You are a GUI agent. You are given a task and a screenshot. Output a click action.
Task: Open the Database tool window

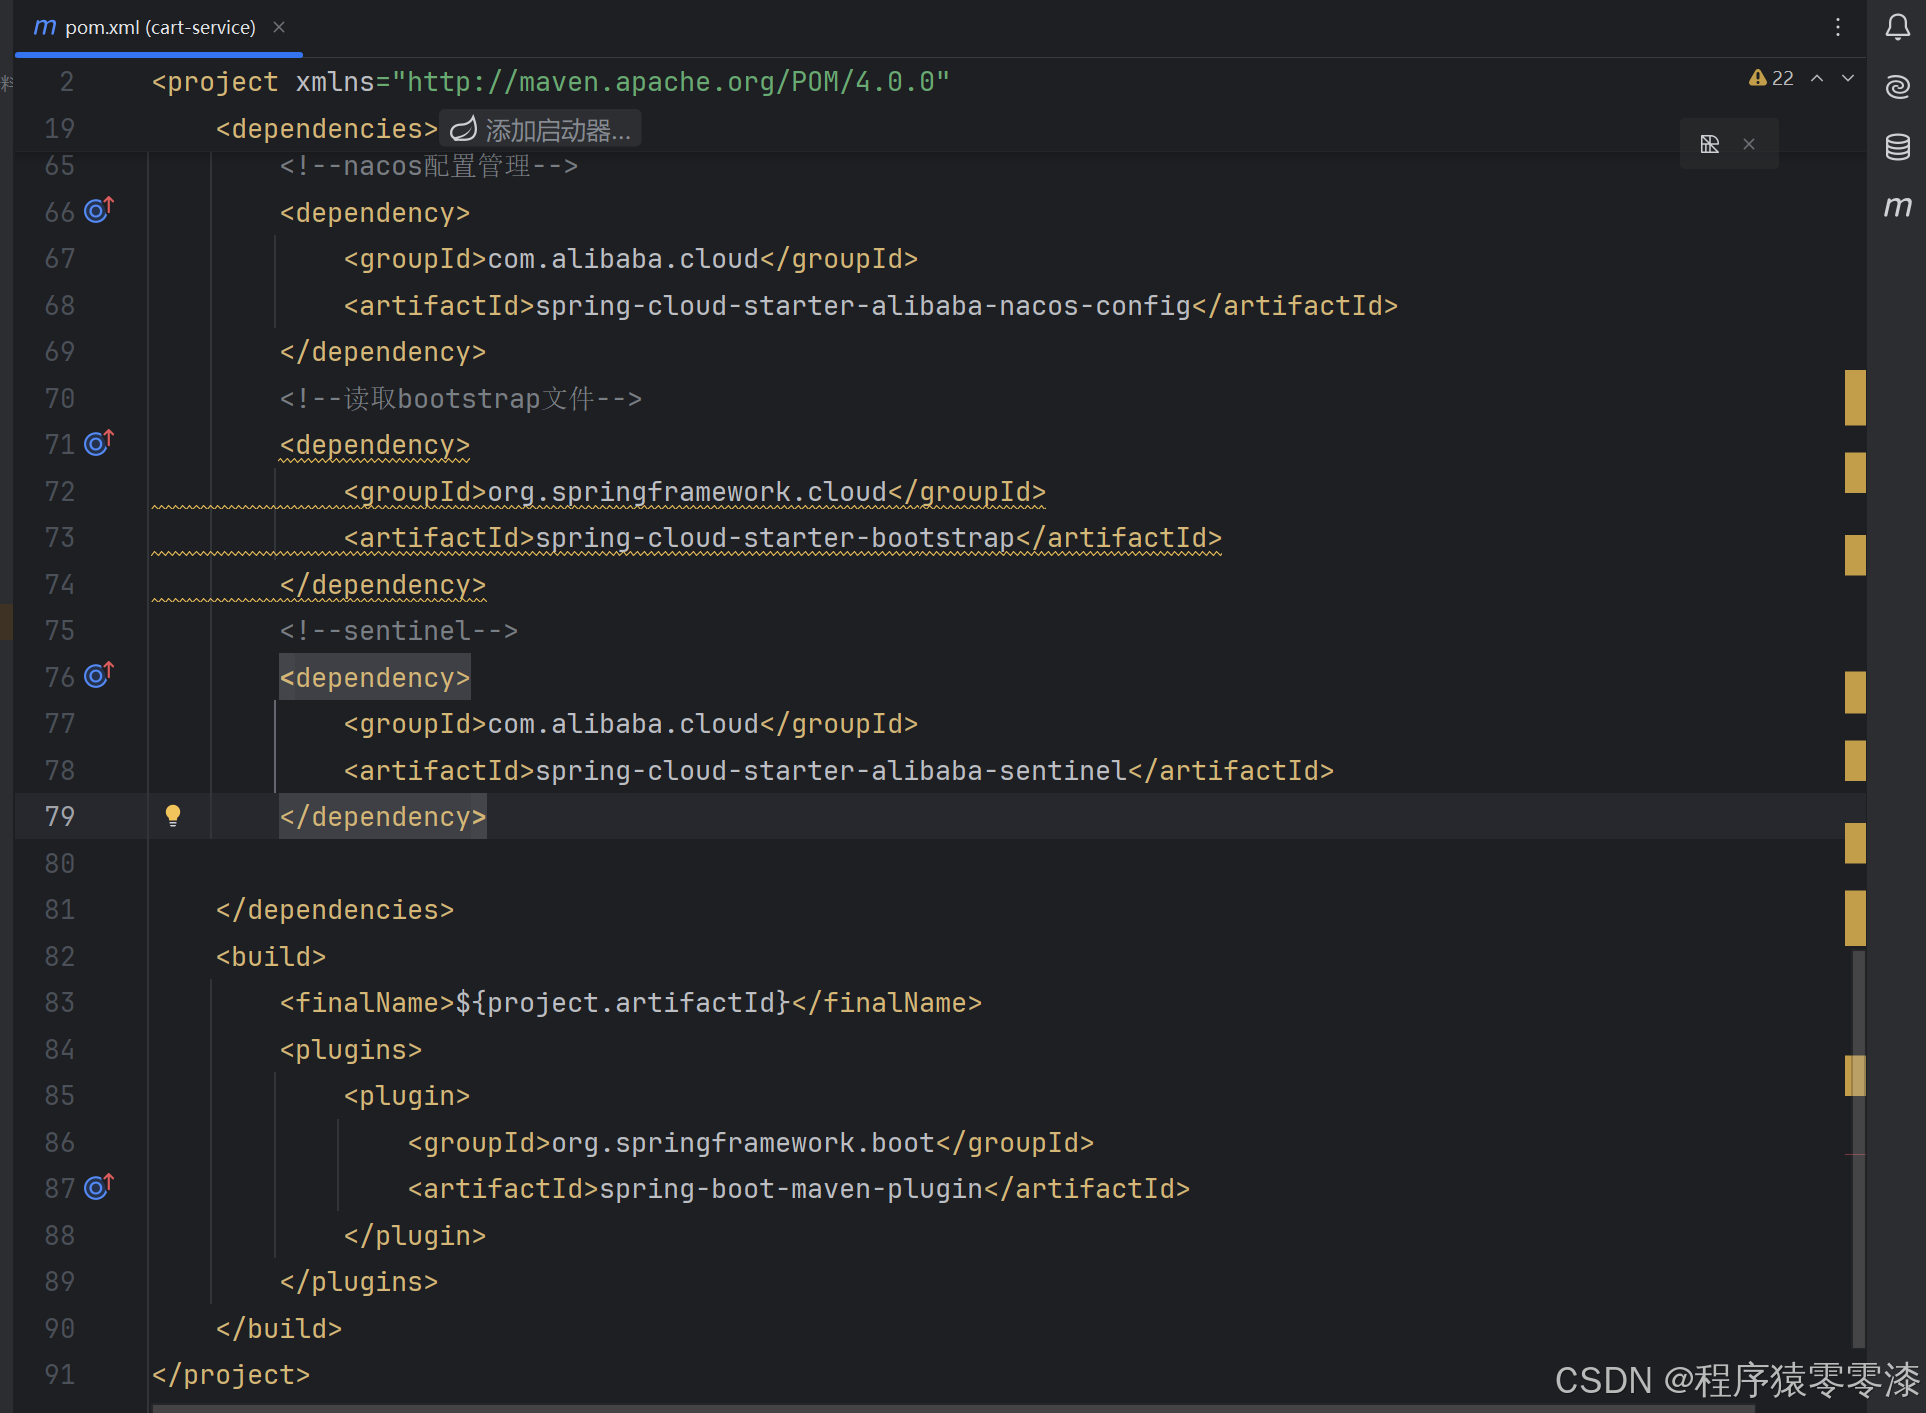click(x=1897, y=147)
